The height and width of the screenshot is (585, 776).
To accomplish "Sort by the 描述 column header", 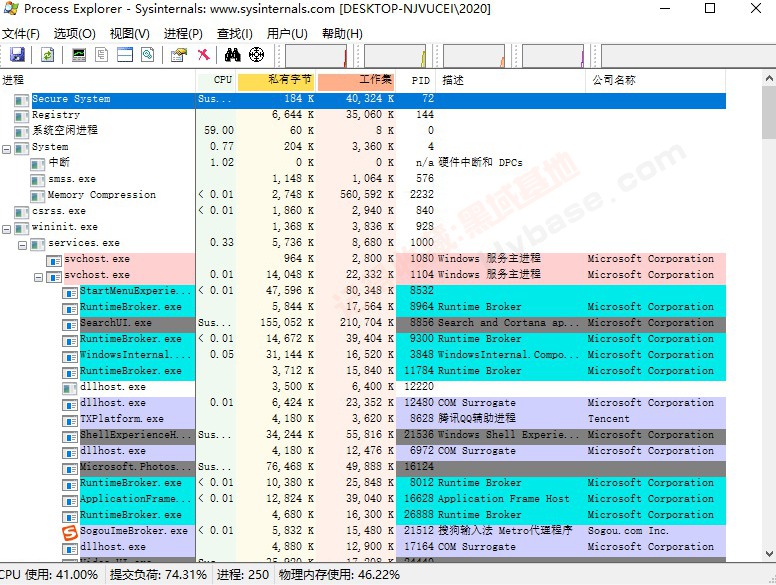I will (x=511, y=80).
